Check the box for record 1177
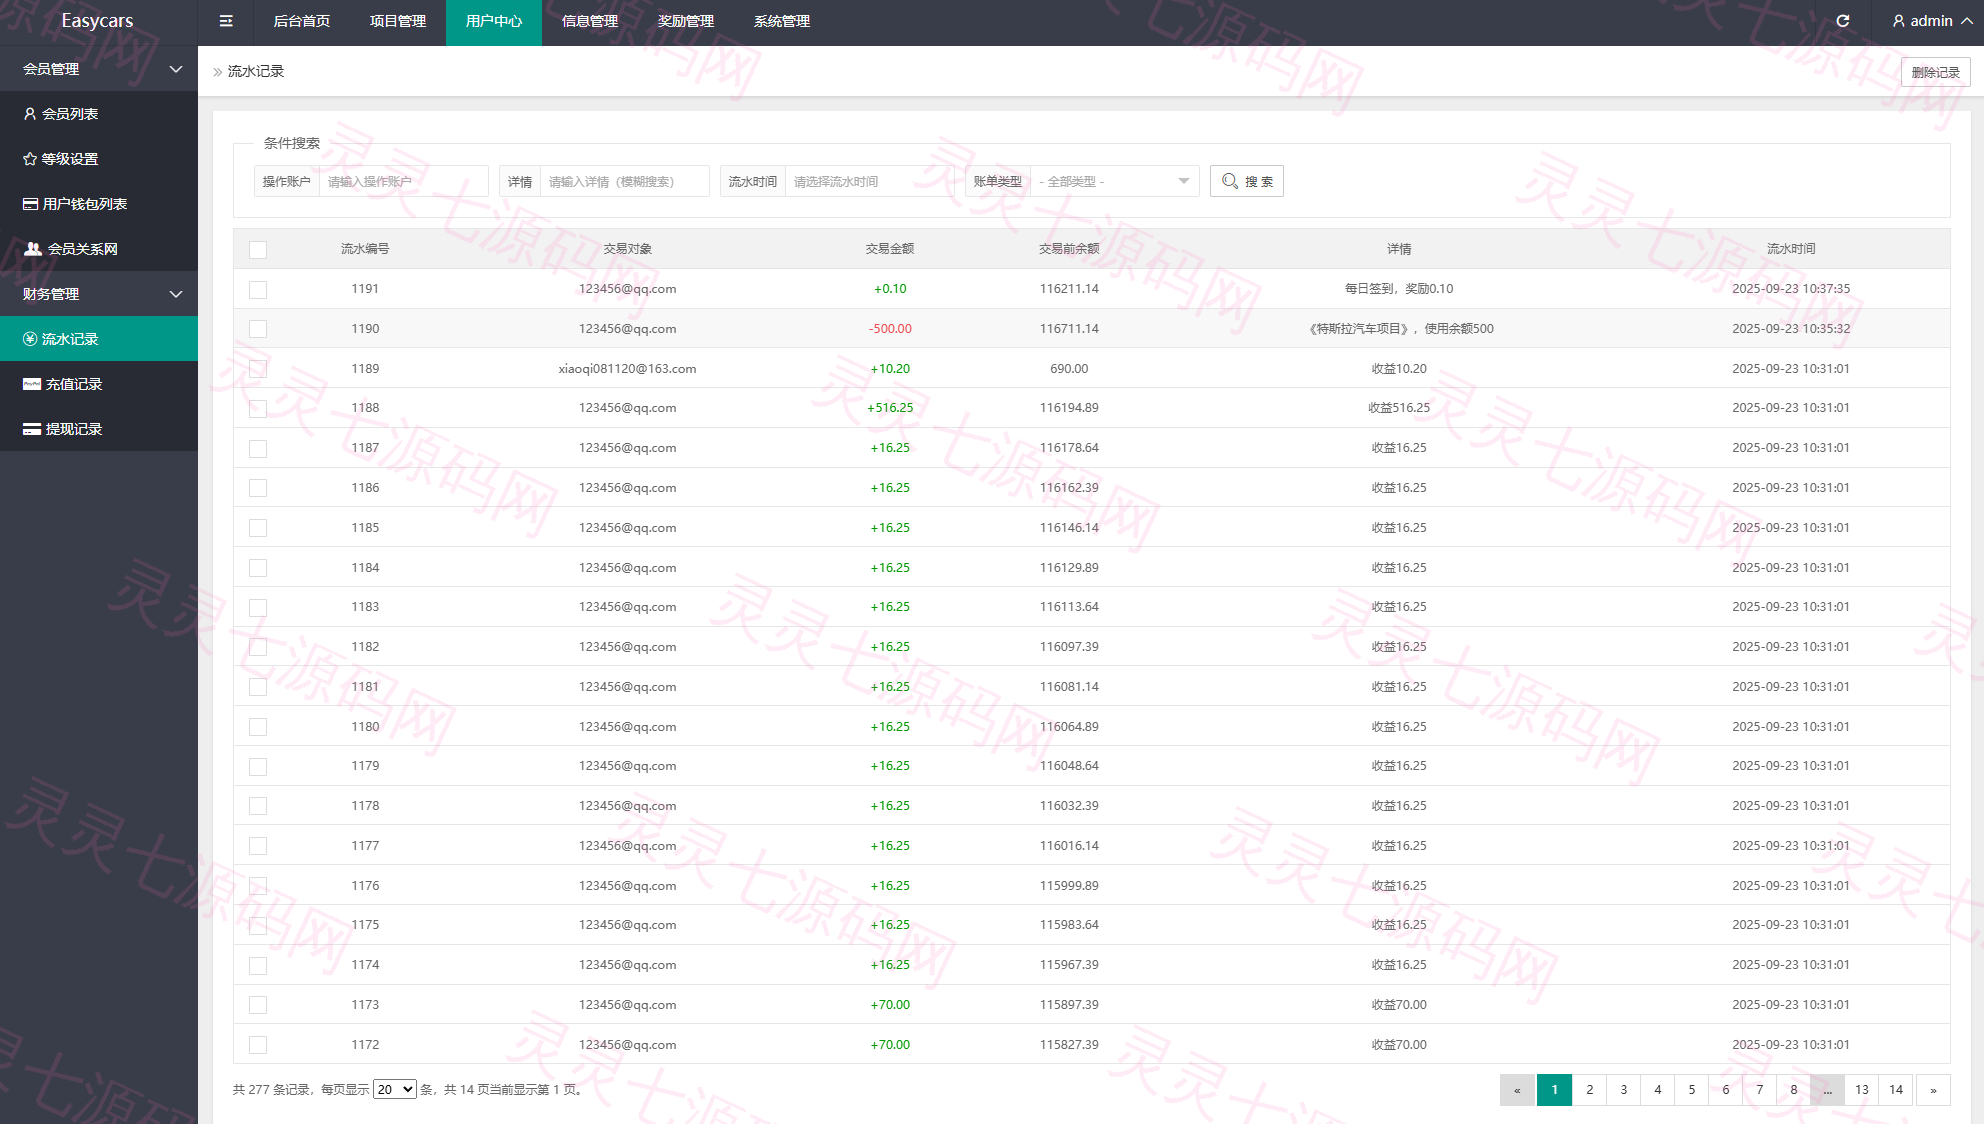The height and width of the screenshot is (1124, 1984). (x=258, y=846)
